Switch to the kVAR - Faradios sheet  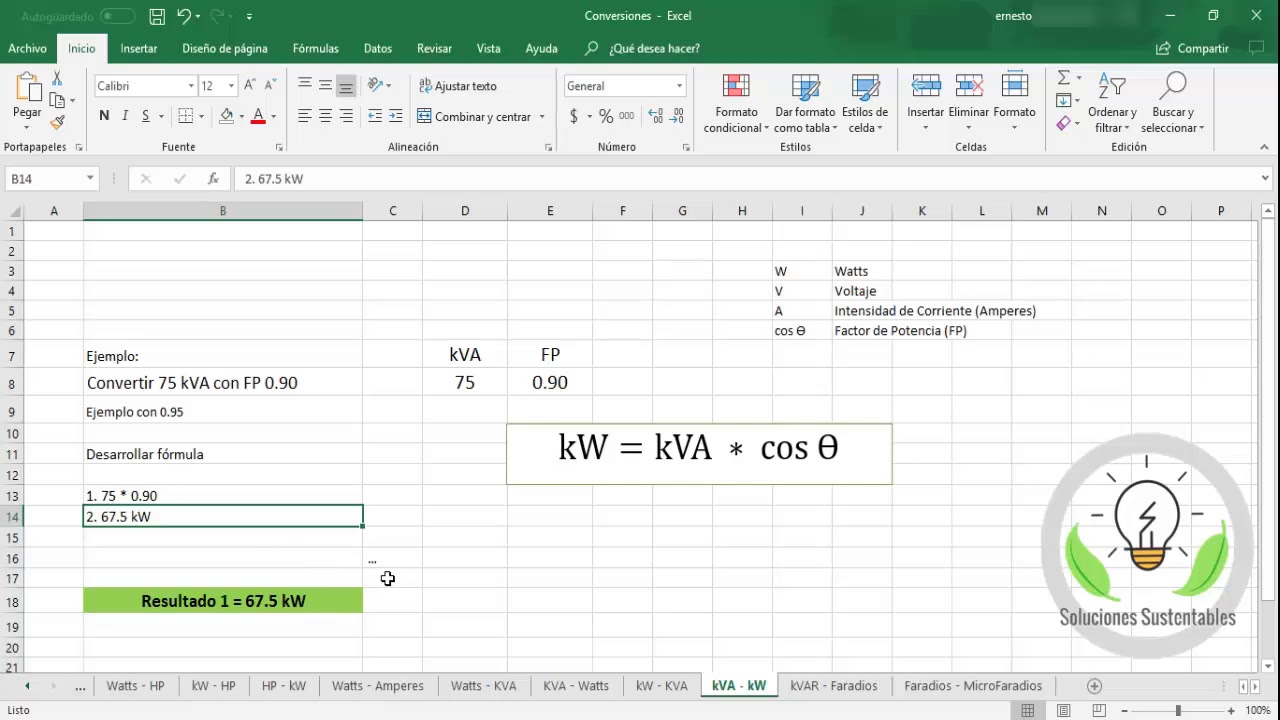tap(833, 686)
